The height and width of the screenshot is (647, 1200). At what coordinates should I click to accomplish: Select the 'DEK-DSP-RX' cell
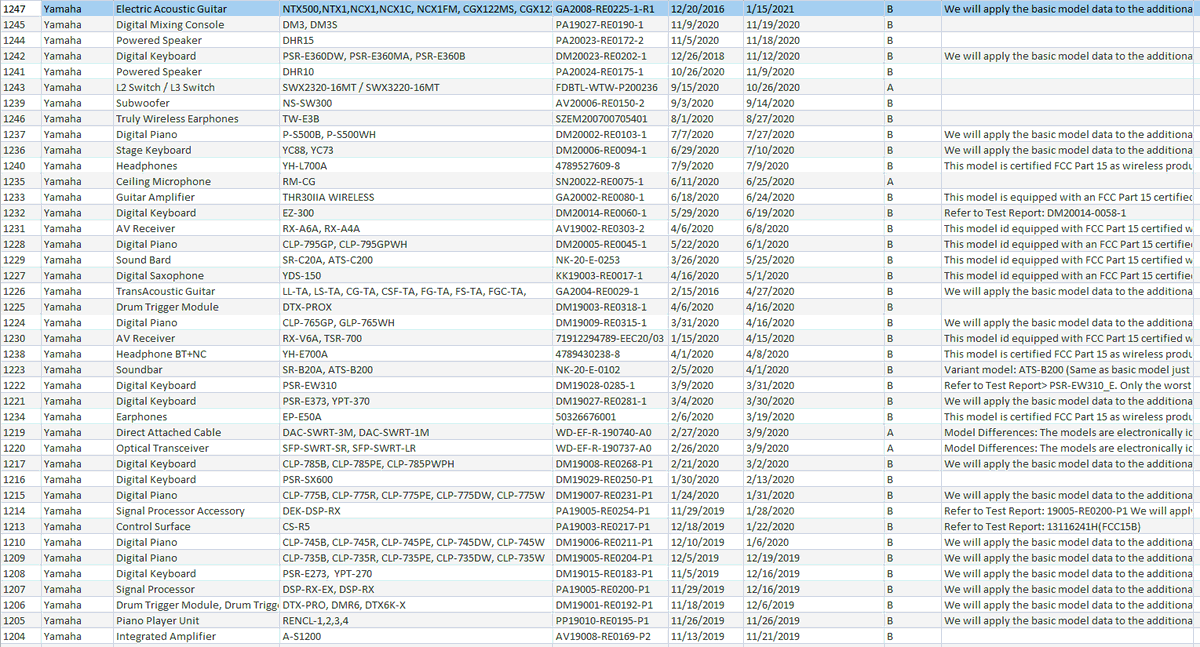click(x=415, y=511)
